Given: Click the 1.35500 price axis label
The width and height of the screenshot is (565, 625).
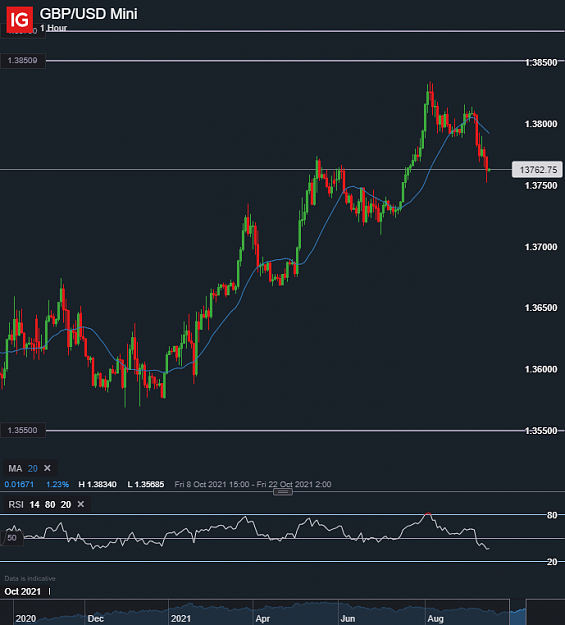Looking at the screenshot, I should click(x=541, y=430).
